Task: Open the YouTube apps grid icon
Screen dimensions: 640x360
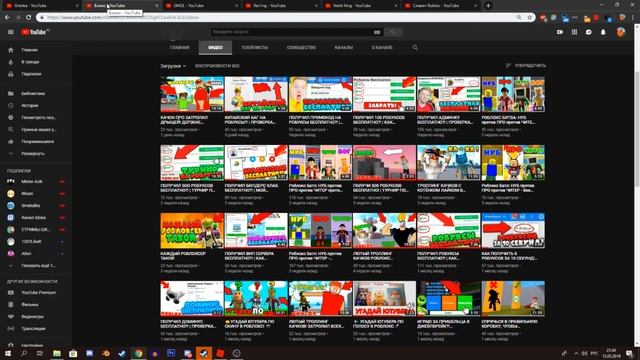Action: (574, 32)
